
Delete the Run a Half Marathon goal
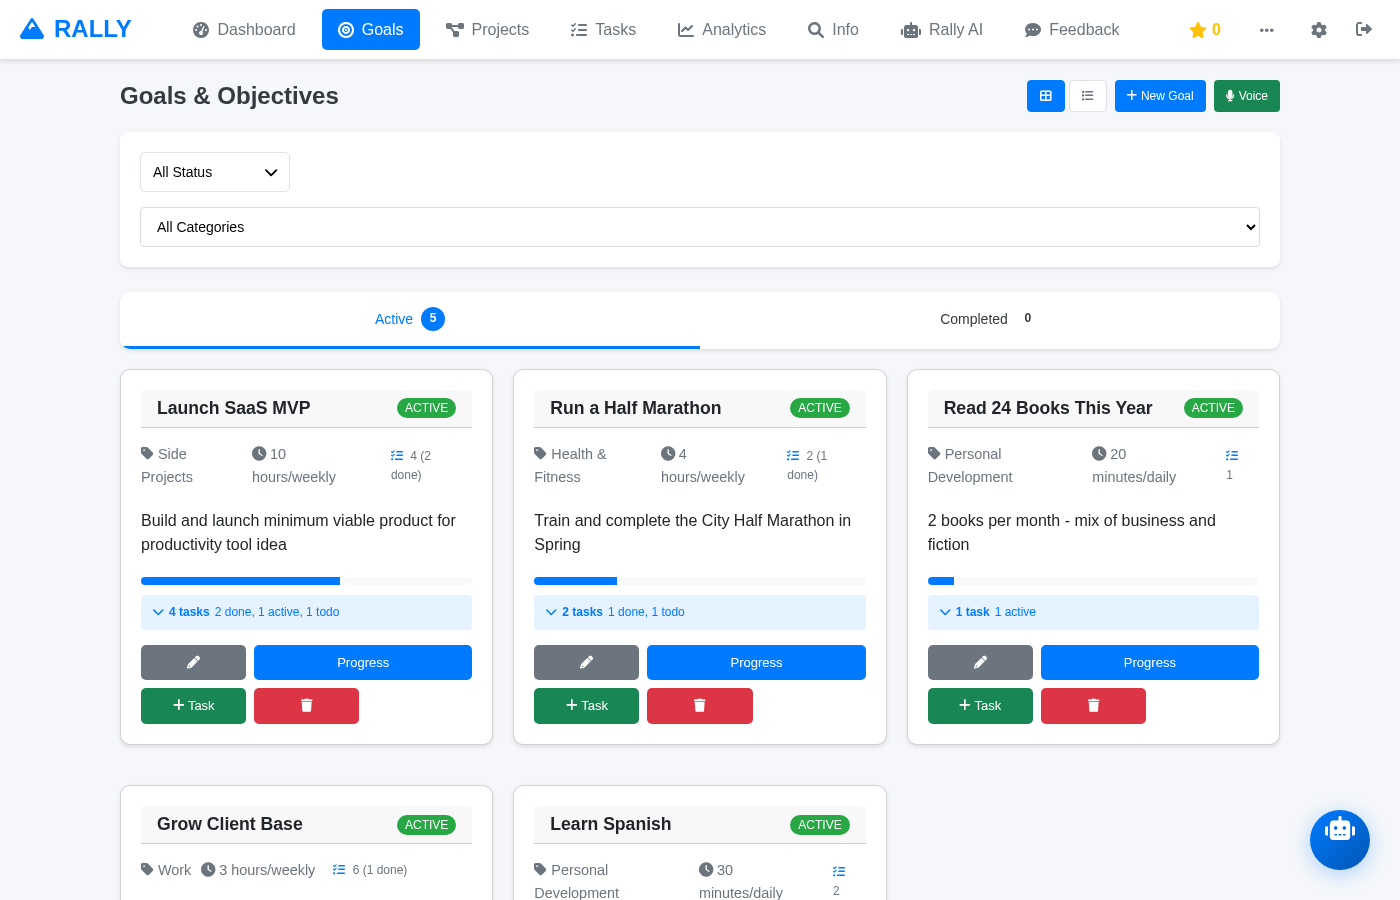click(x=699, y=705)
